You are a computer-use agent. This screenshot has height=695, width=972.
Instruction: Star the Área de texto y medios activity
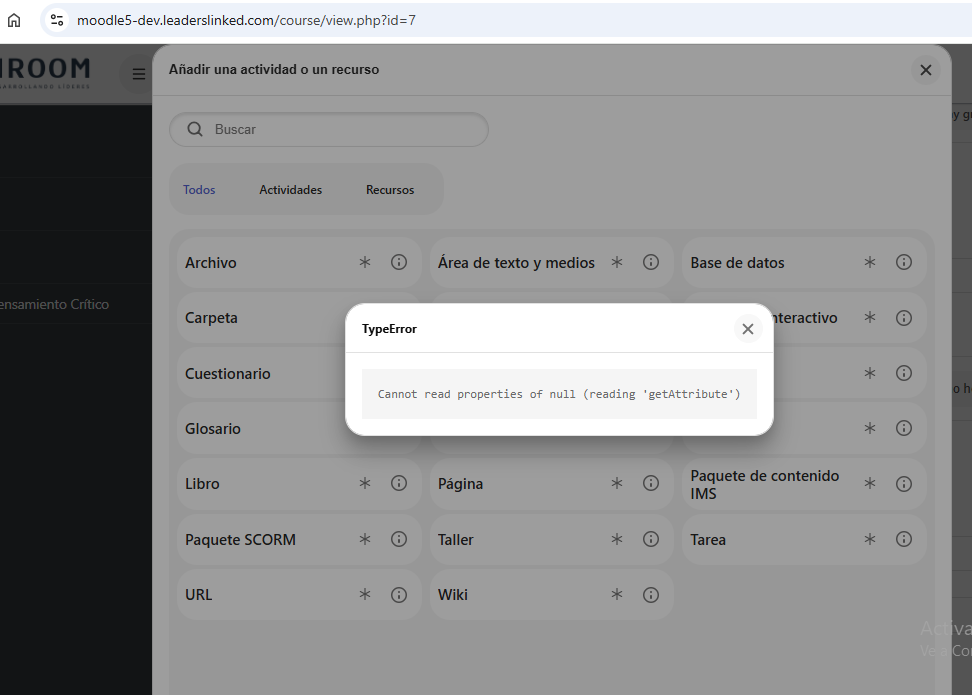[617, 262]
